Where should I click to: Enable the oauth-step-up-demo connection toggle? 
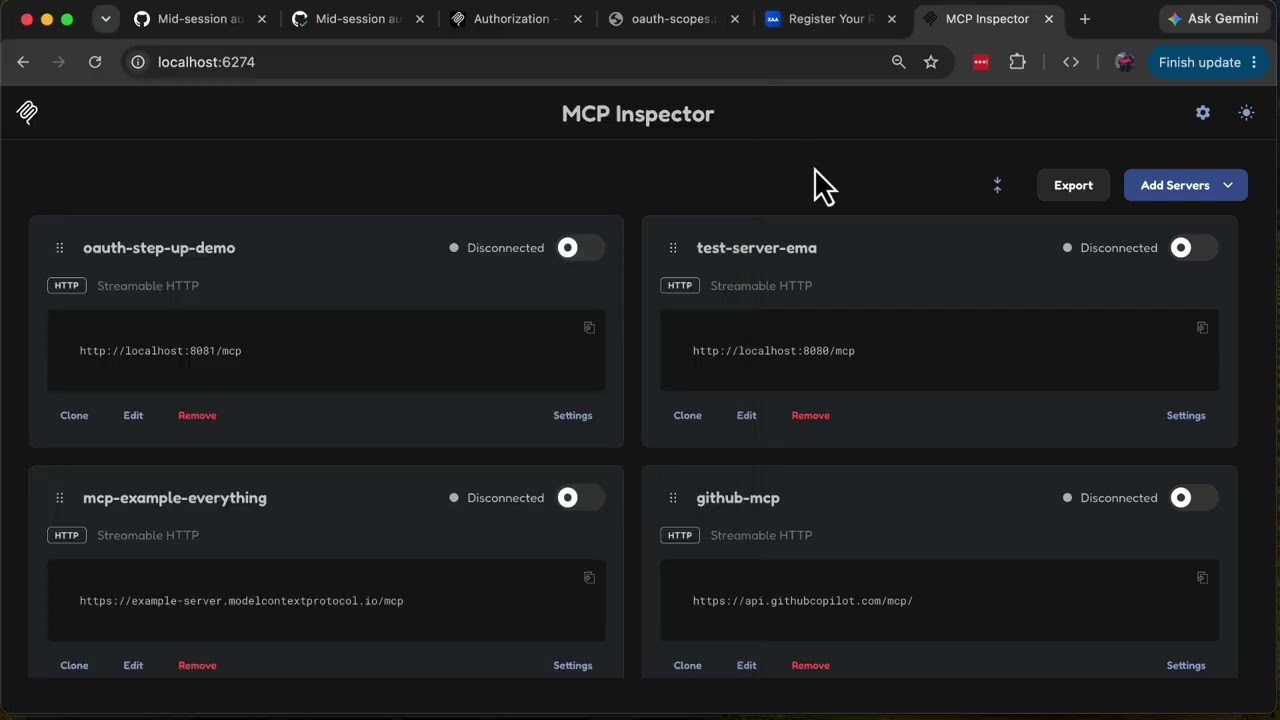[x=580, y=248]
